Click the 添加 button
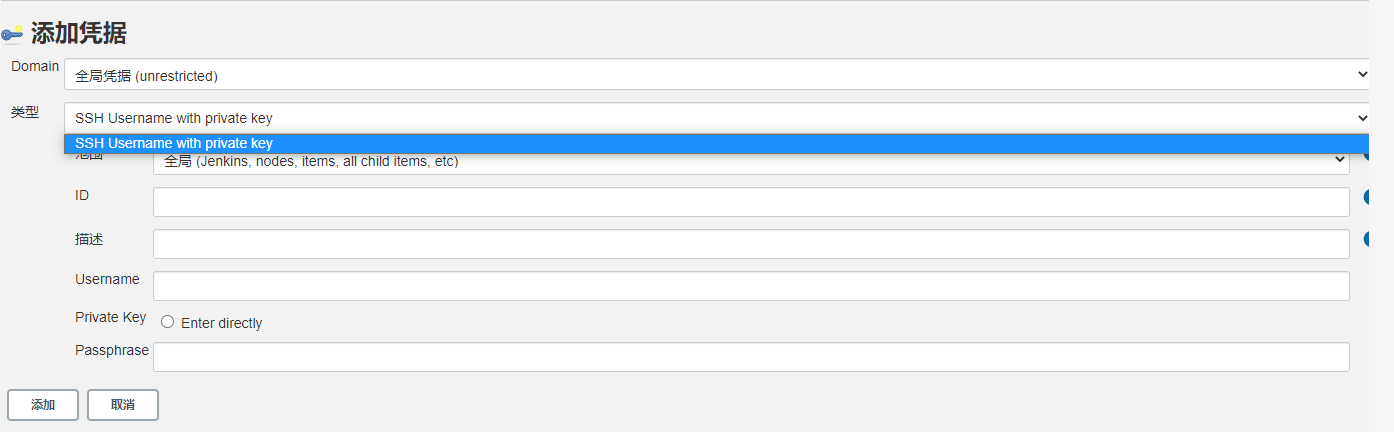 click(x=43, y=405)
